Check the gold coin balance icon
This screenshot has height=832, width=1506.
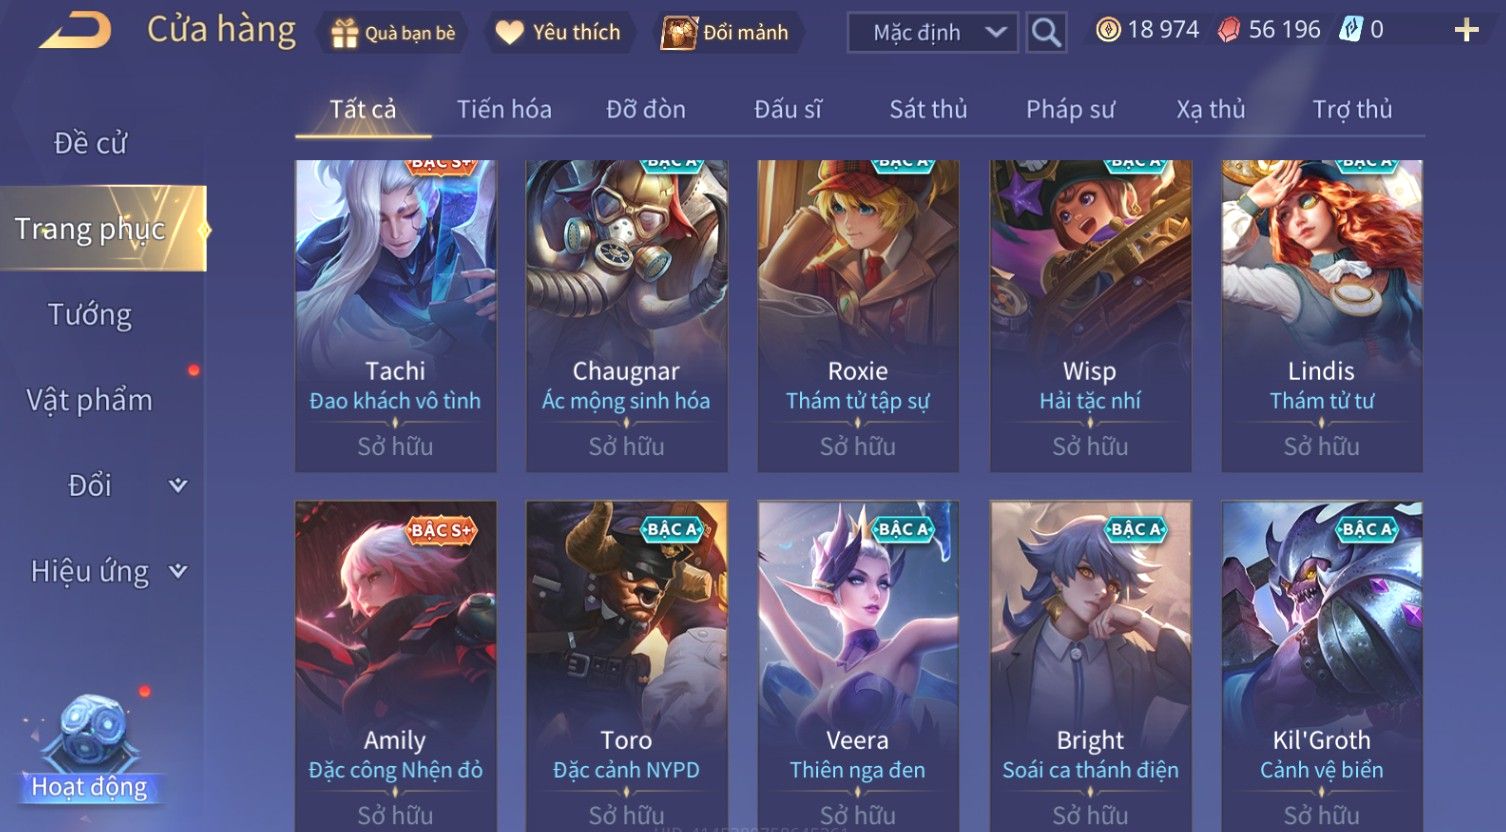coord(1107,30)
